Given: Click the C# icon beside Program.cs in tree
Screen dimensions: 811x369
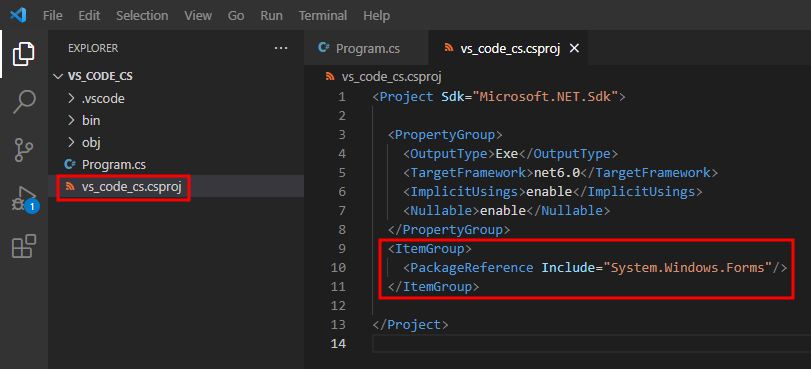Looking at the screenshot, I should click(x=70, y=165).
